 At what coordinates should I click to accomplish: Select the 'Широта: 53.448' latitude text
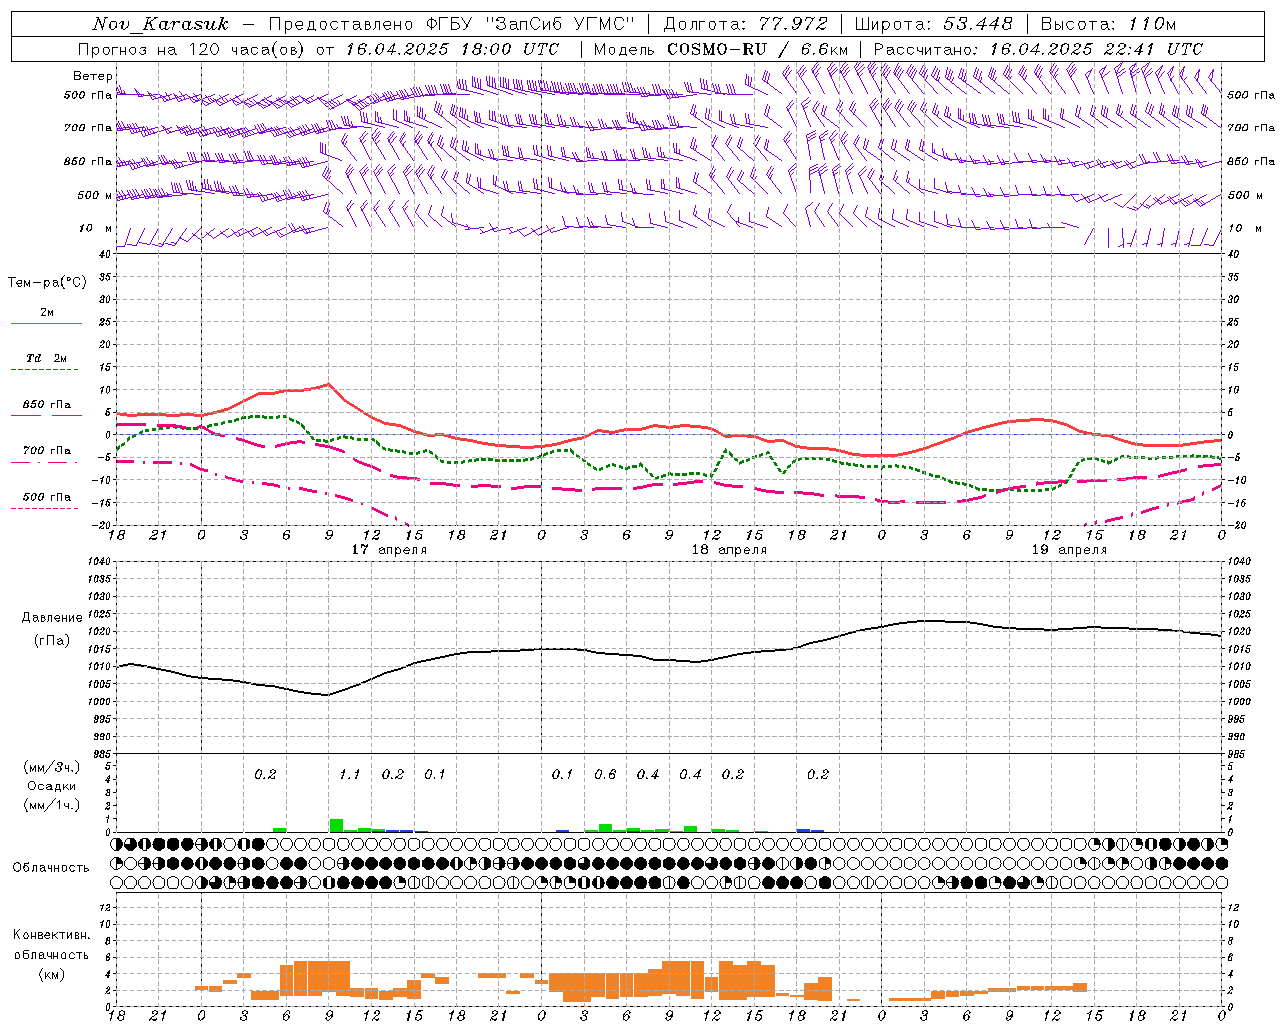pos(933,24)
